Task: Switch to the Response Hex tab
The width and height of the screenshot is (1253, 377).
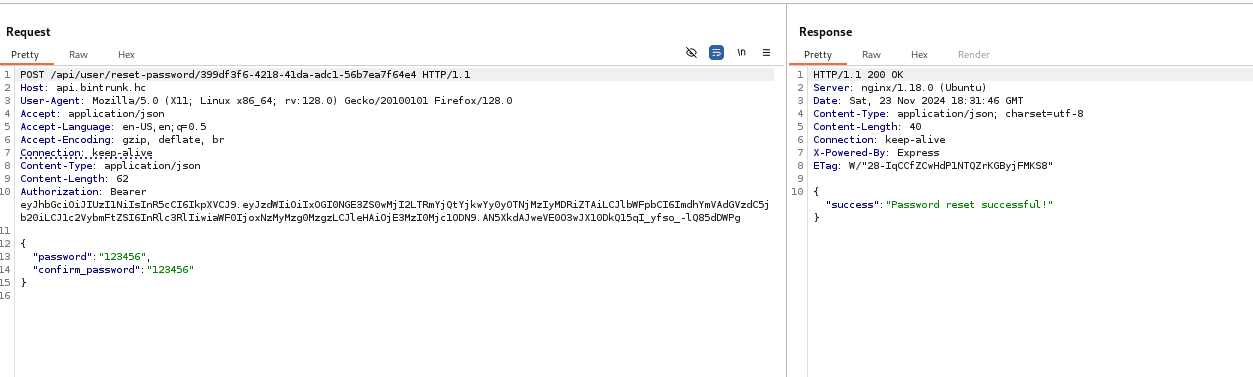Action: [x=919, y=55]
